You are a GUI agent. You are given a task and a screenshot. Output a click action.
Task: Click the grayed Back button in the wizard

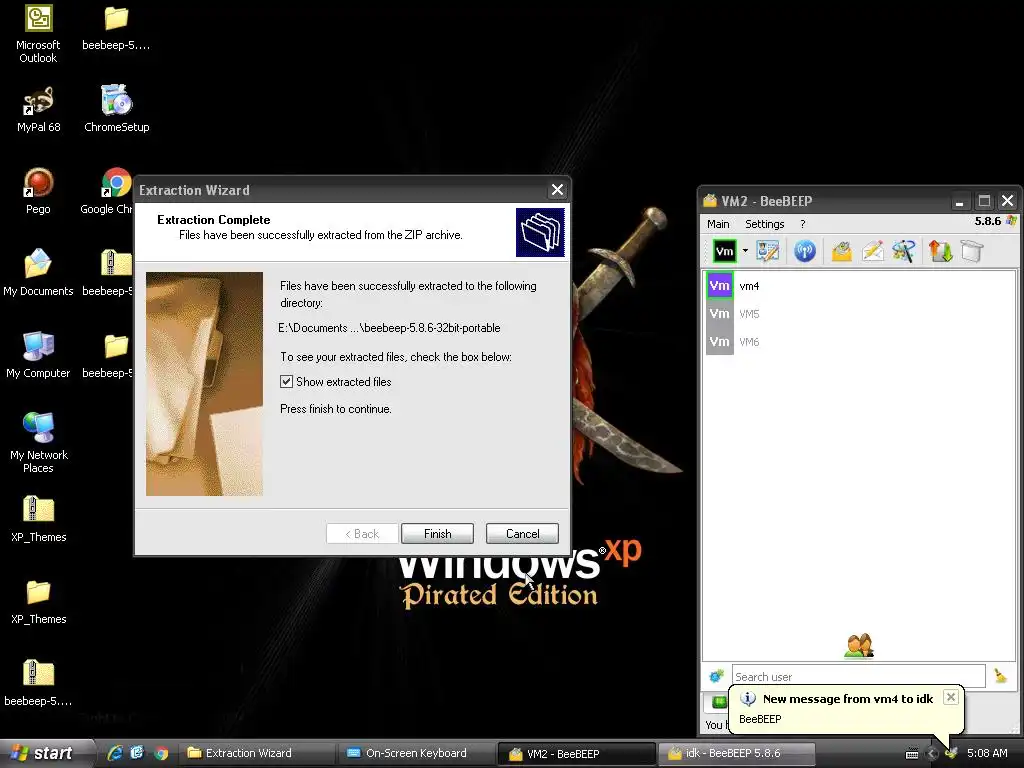[362, 534]
